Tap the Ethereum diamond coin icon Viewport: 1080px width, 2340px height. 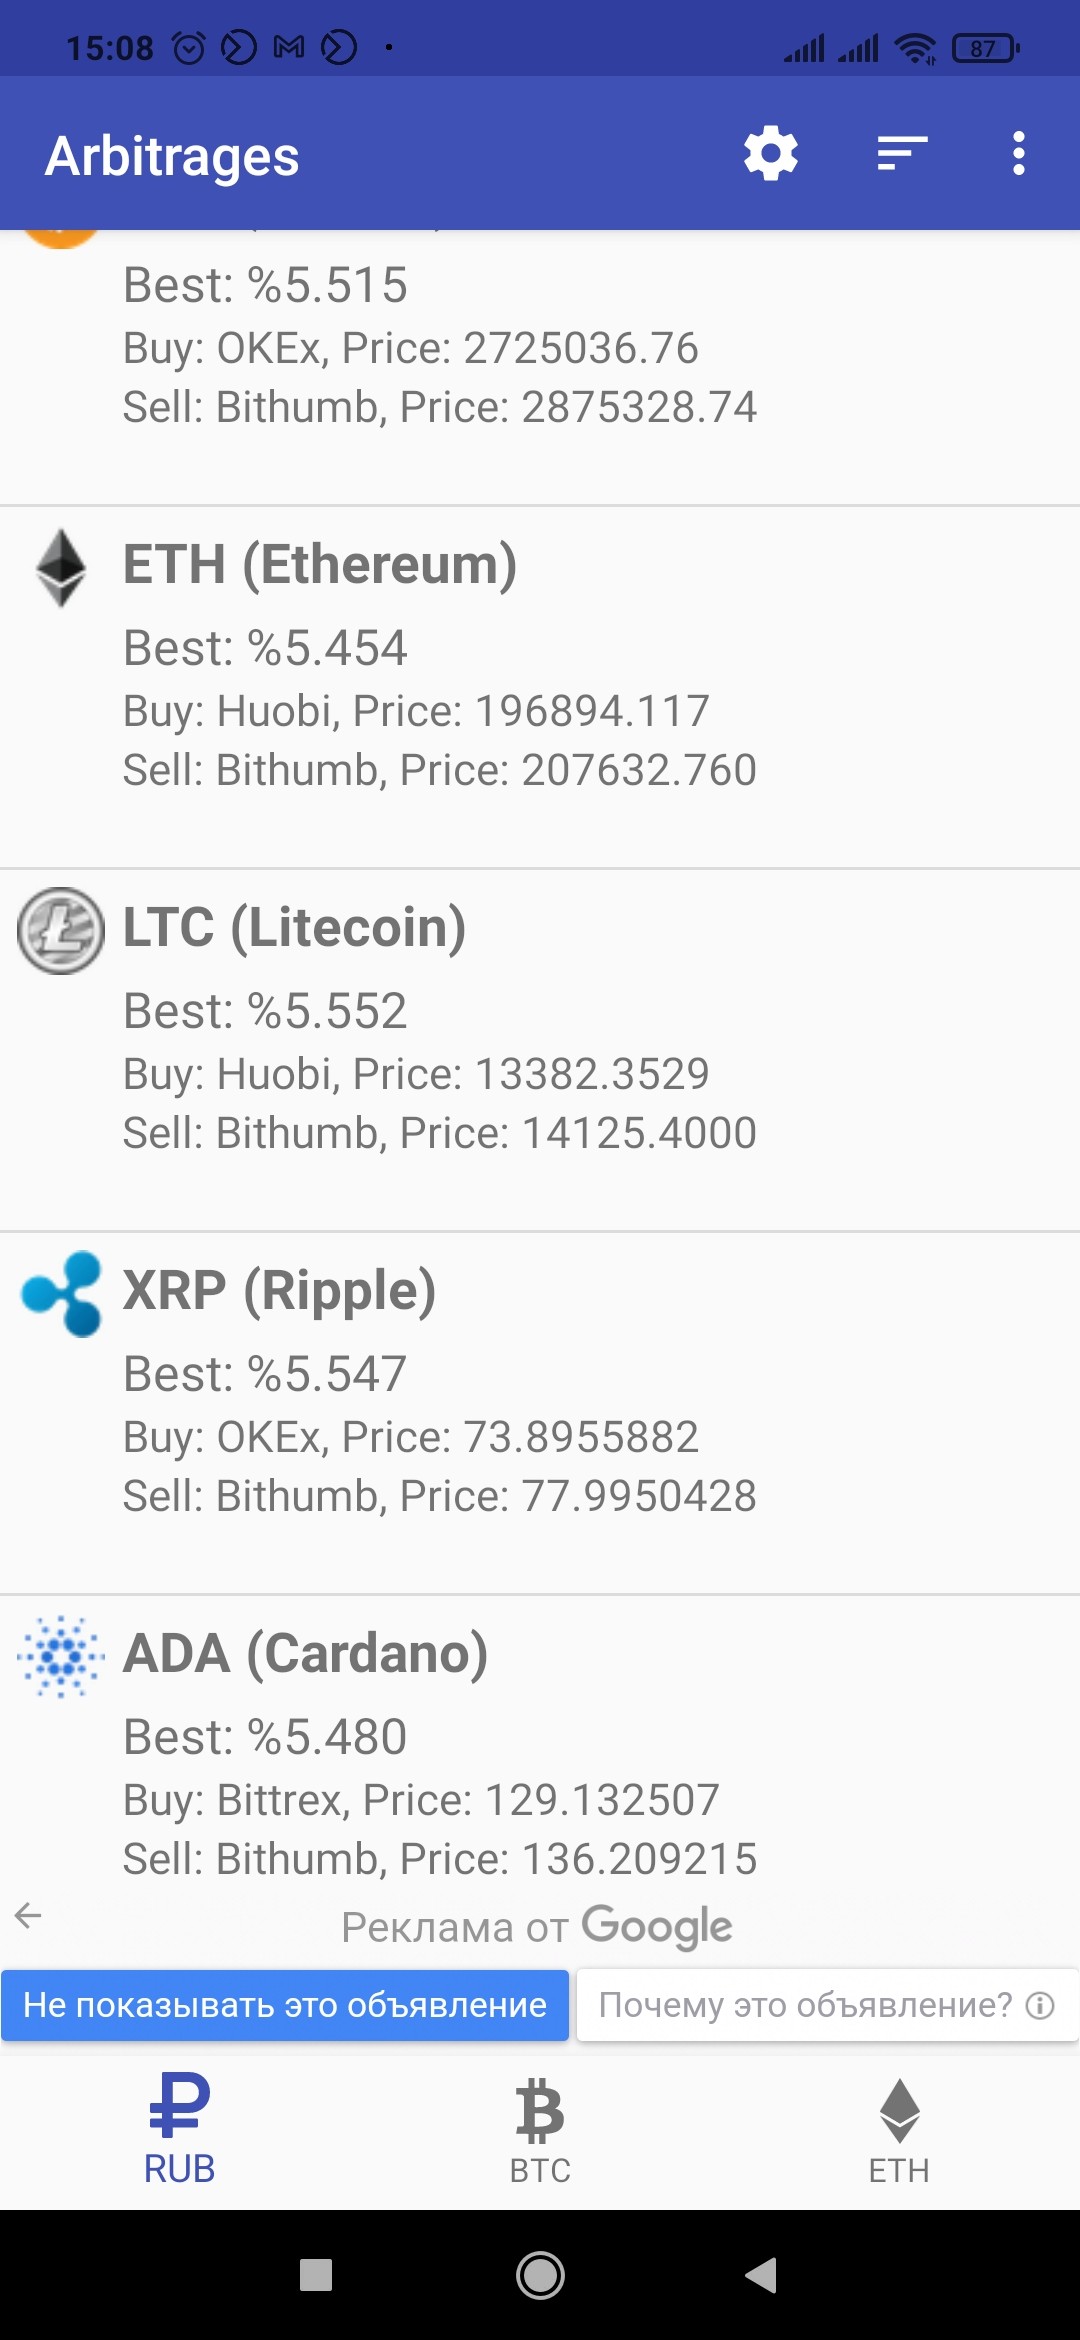tap(61, 568)
